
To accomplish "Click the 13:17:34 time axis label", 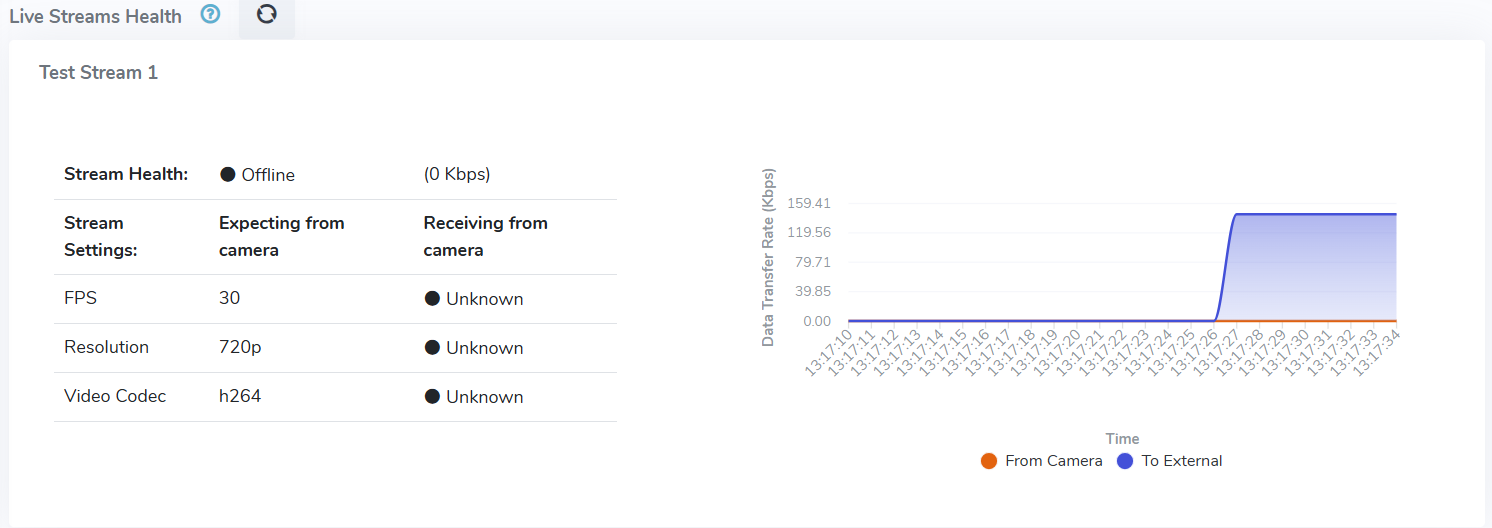I will point(1376,354).
